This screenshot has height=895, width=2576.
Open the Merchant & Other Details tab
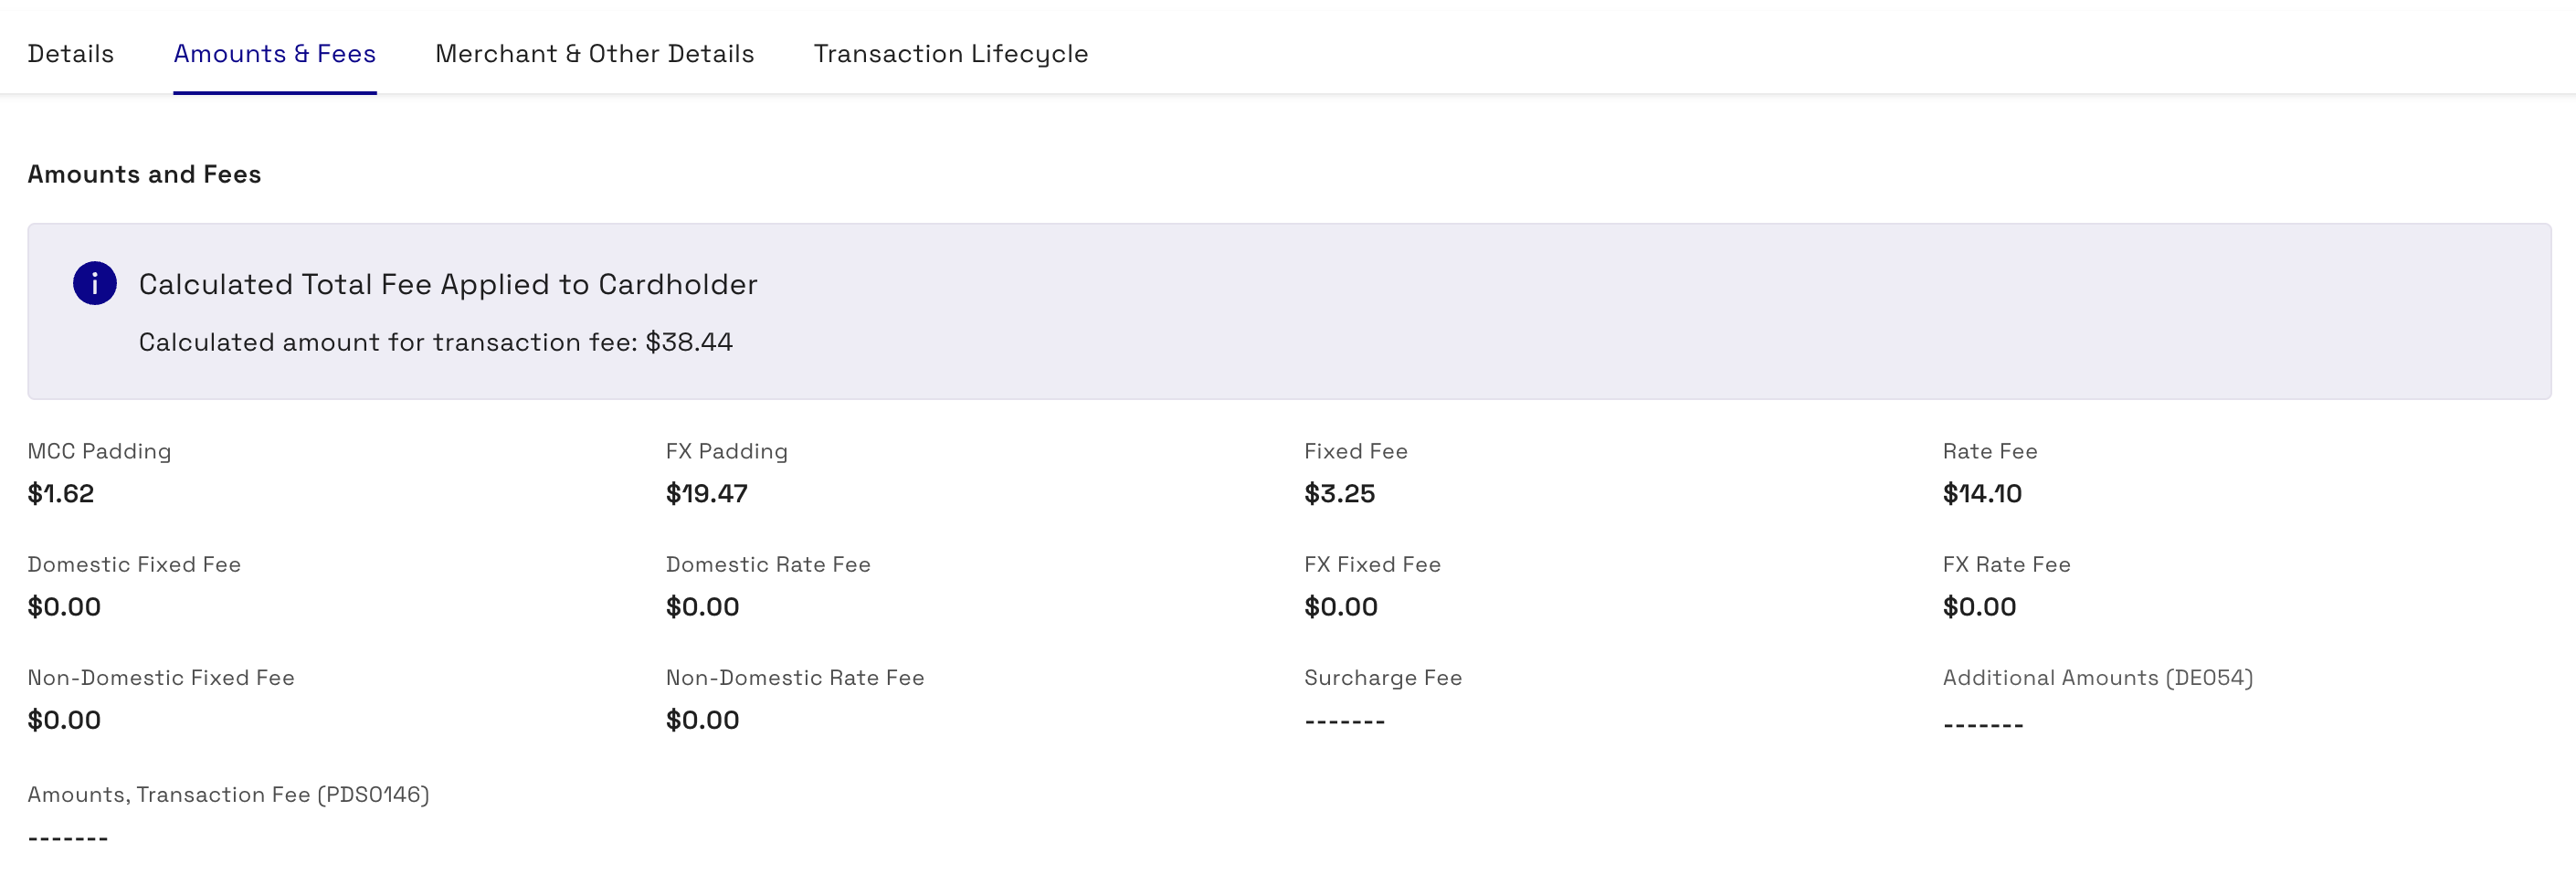point(594,54)
